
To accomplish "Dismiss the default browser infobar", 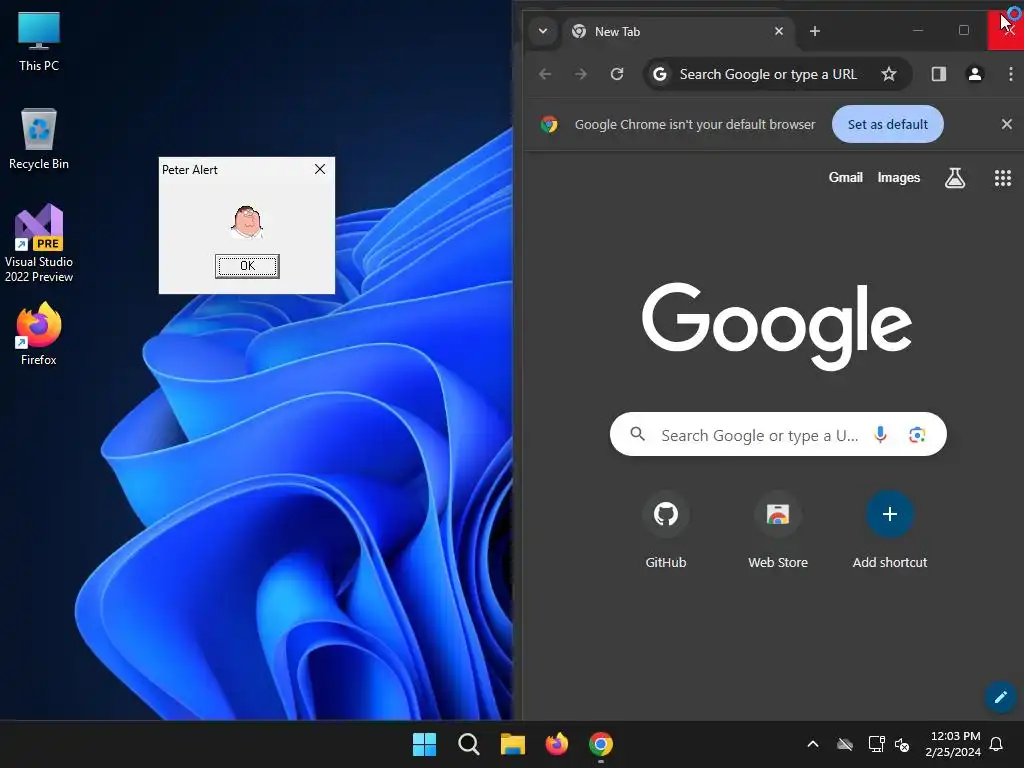I will 1006,124.
